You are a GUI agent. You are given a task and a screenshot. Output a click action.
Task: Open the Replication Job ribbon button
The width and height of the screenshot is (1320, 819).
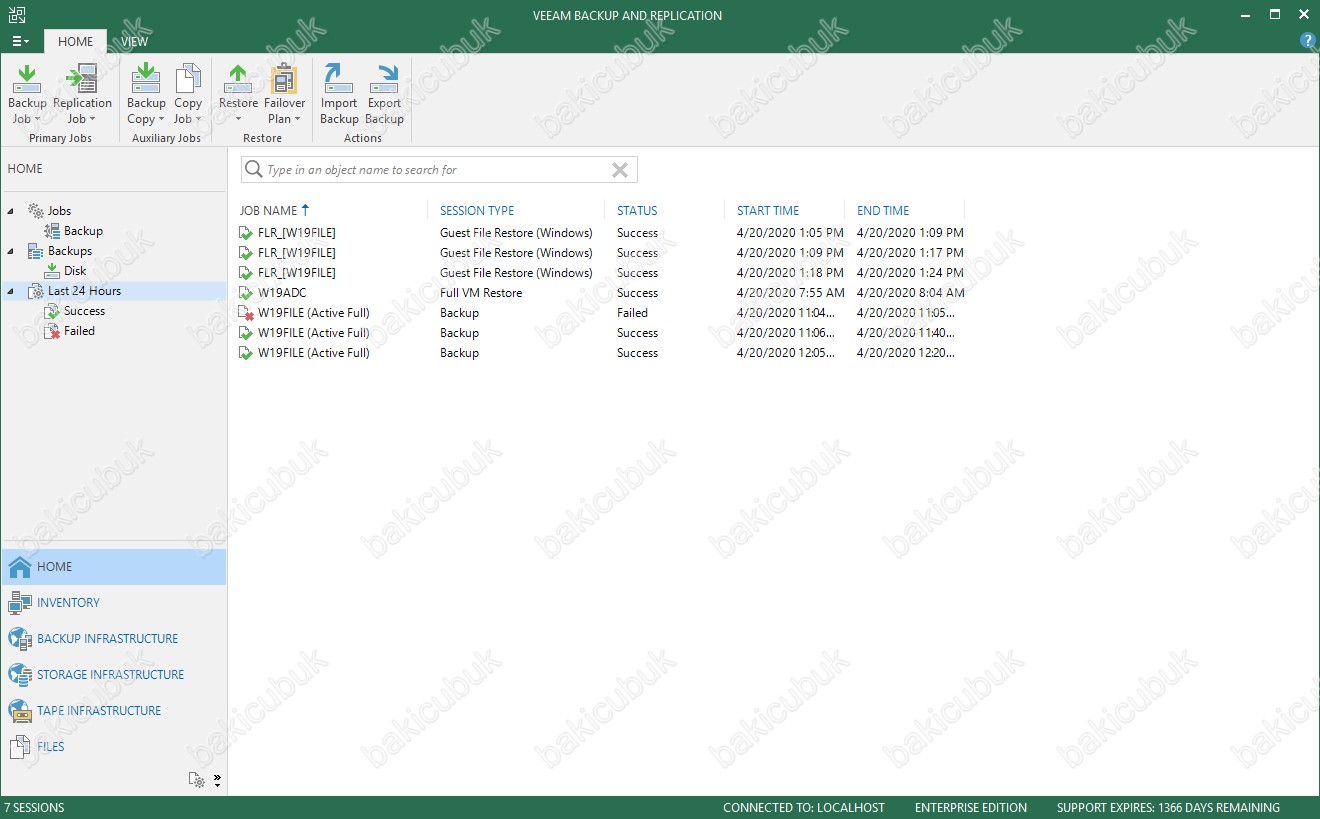tap(82, 94)
